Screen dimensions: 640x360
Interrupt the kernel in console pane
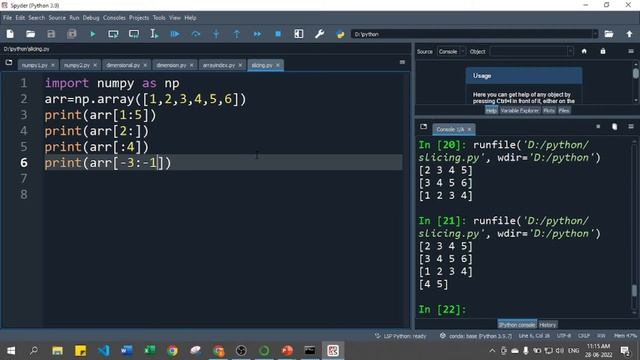pos(598,127)
